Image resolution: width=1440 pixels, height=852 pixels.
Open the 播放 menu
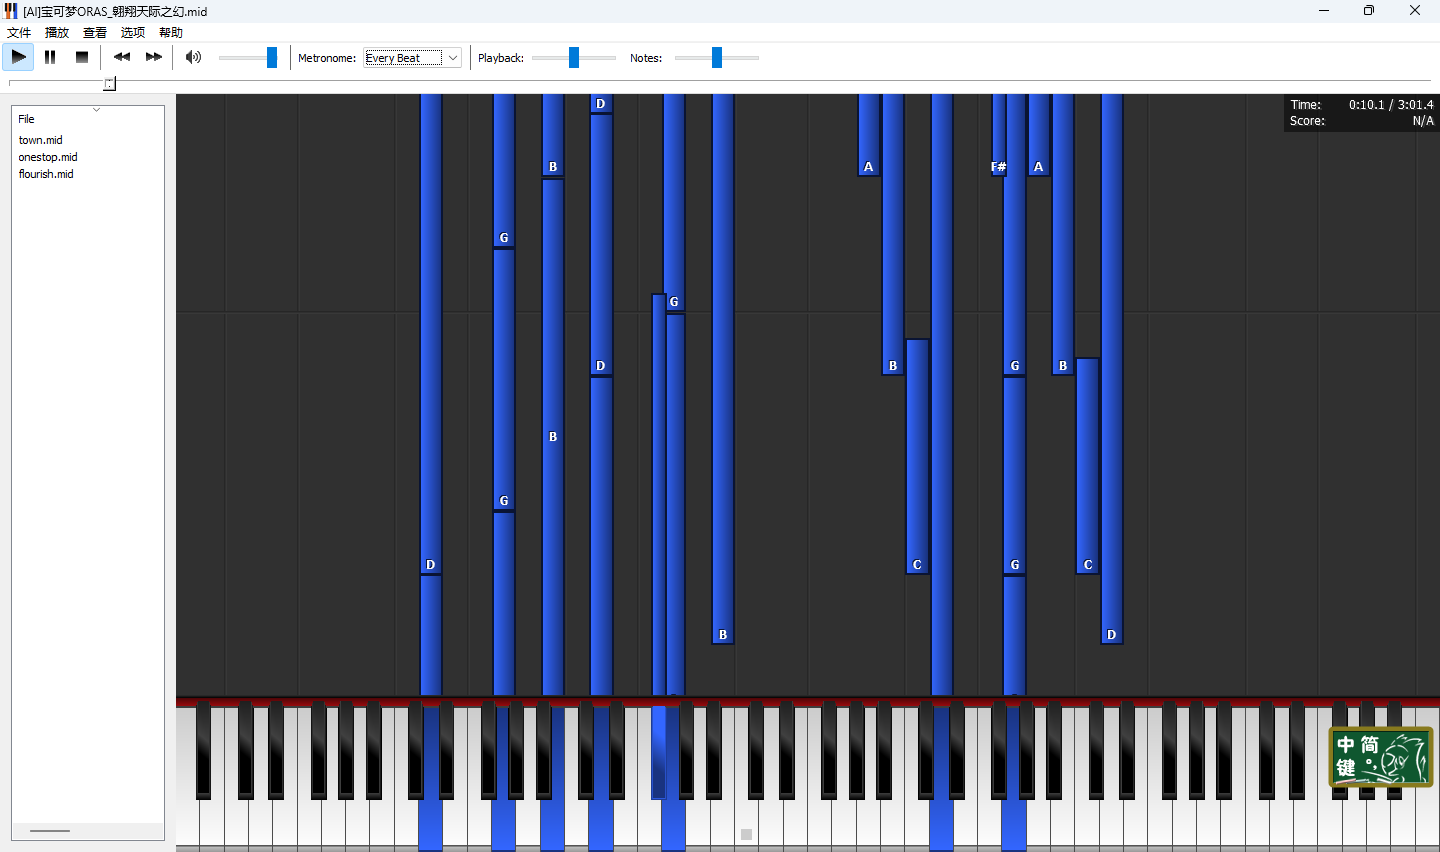pos(57,32)
